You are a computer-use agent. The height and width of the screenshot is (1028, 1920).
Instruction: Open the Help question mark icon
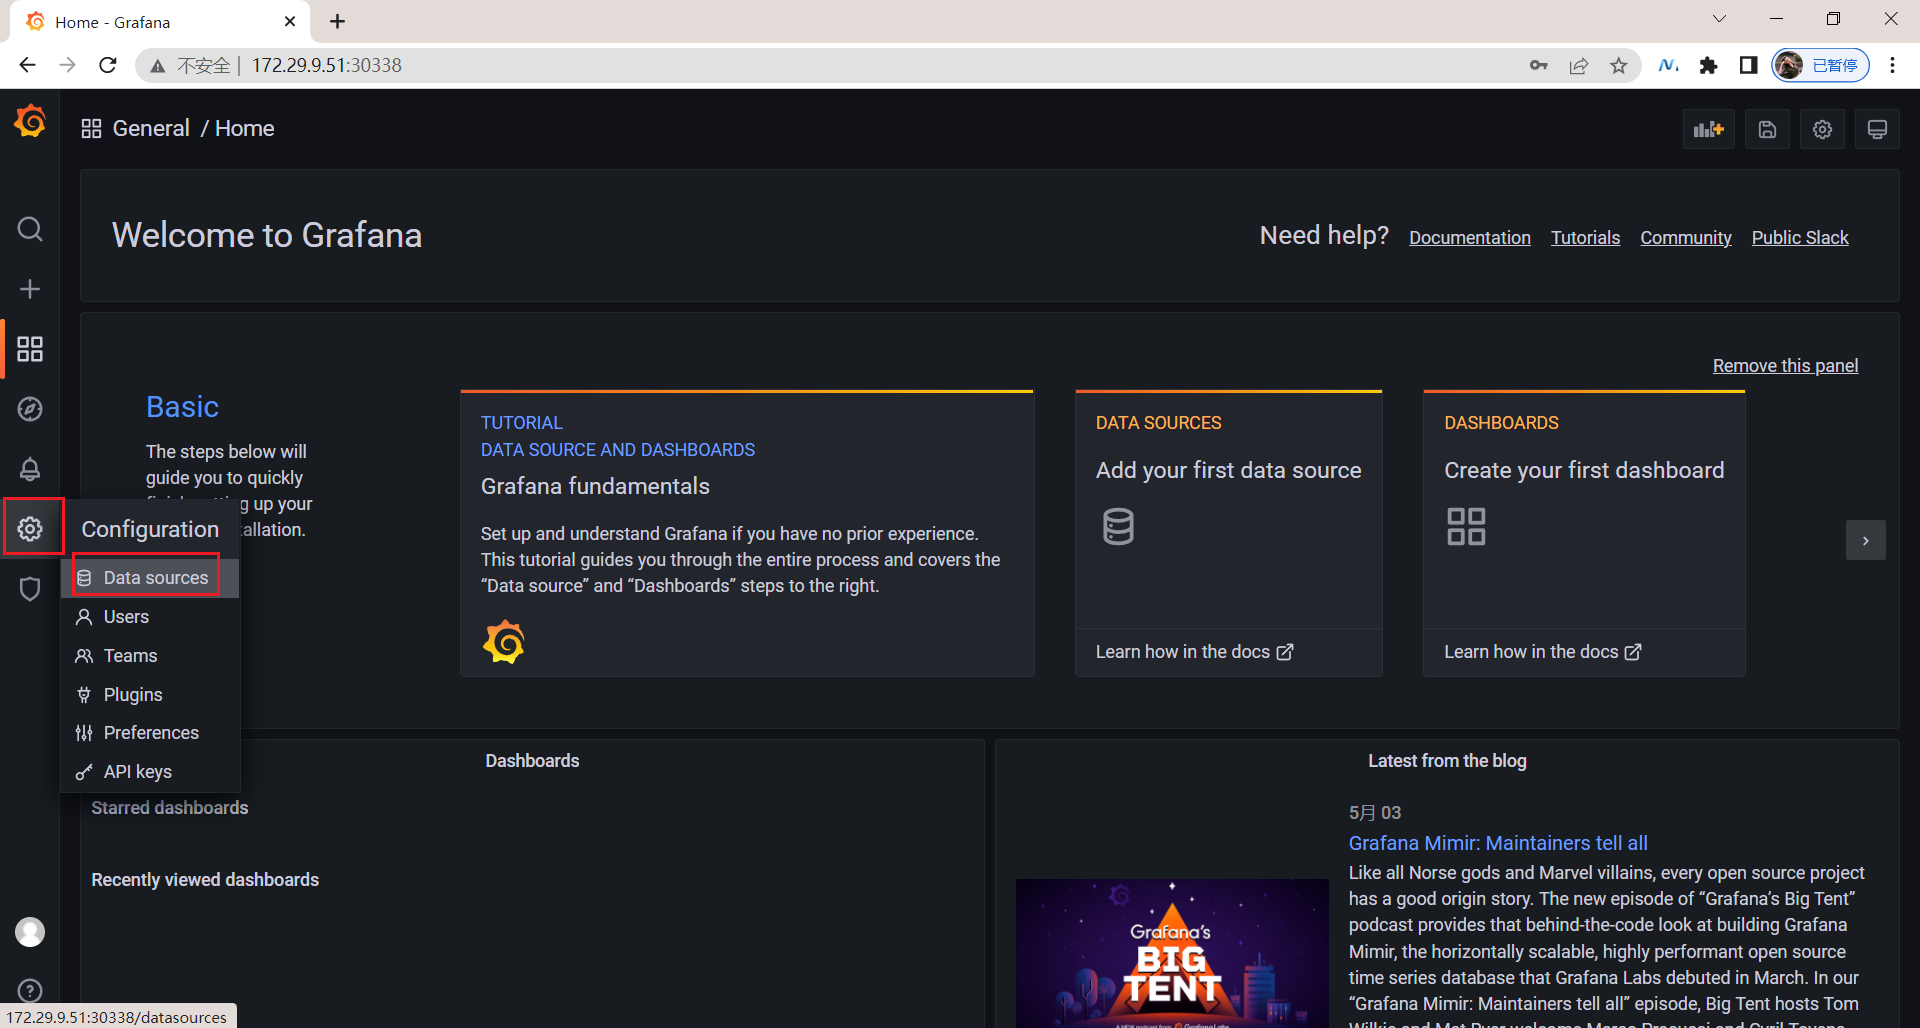(x=30, y=990)
